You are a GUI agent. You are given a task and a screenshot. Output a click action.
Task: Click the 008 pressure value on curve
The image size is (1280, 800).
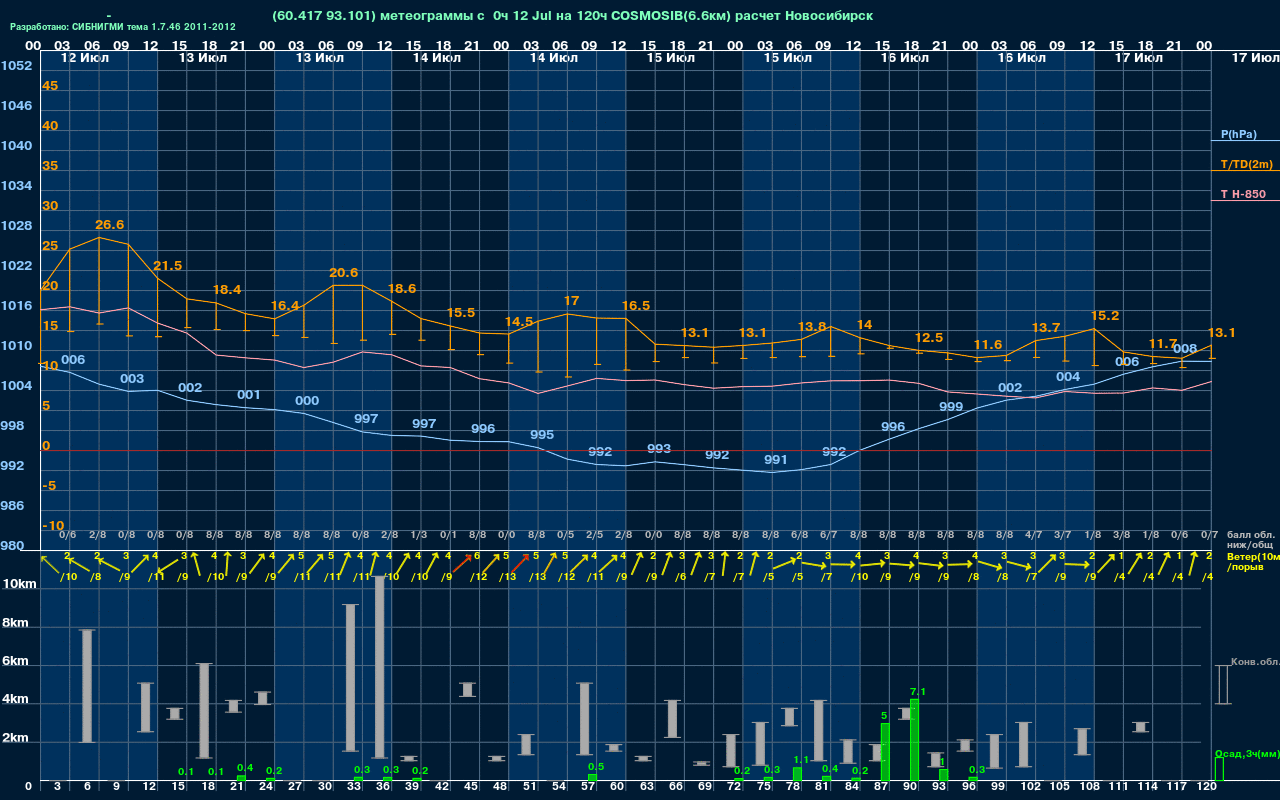[x=1185, y=349]
